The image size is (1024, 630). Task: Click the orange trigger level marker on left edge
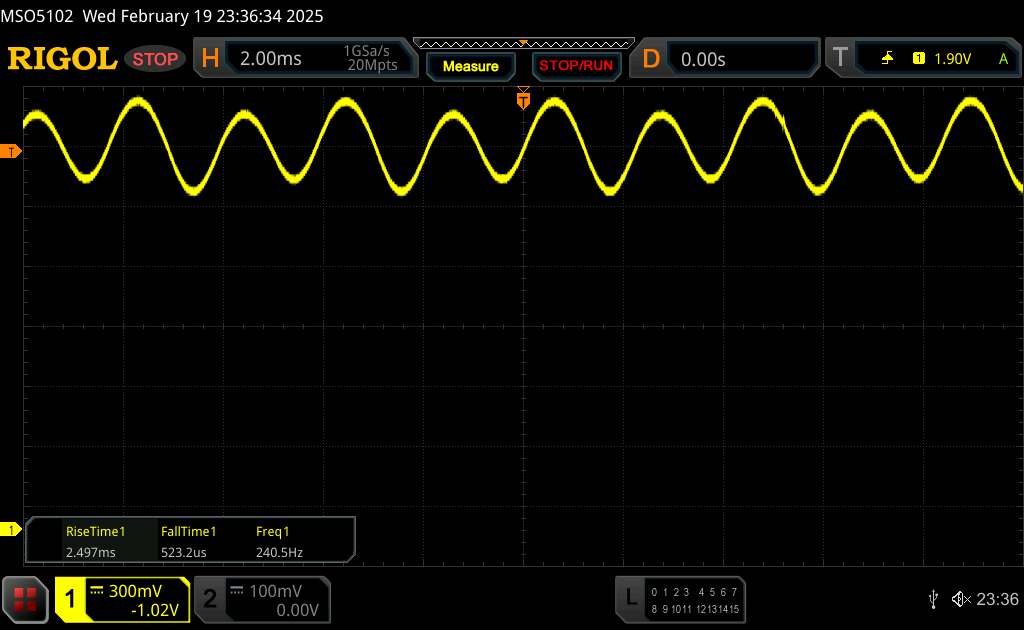[x=10, y=151]
